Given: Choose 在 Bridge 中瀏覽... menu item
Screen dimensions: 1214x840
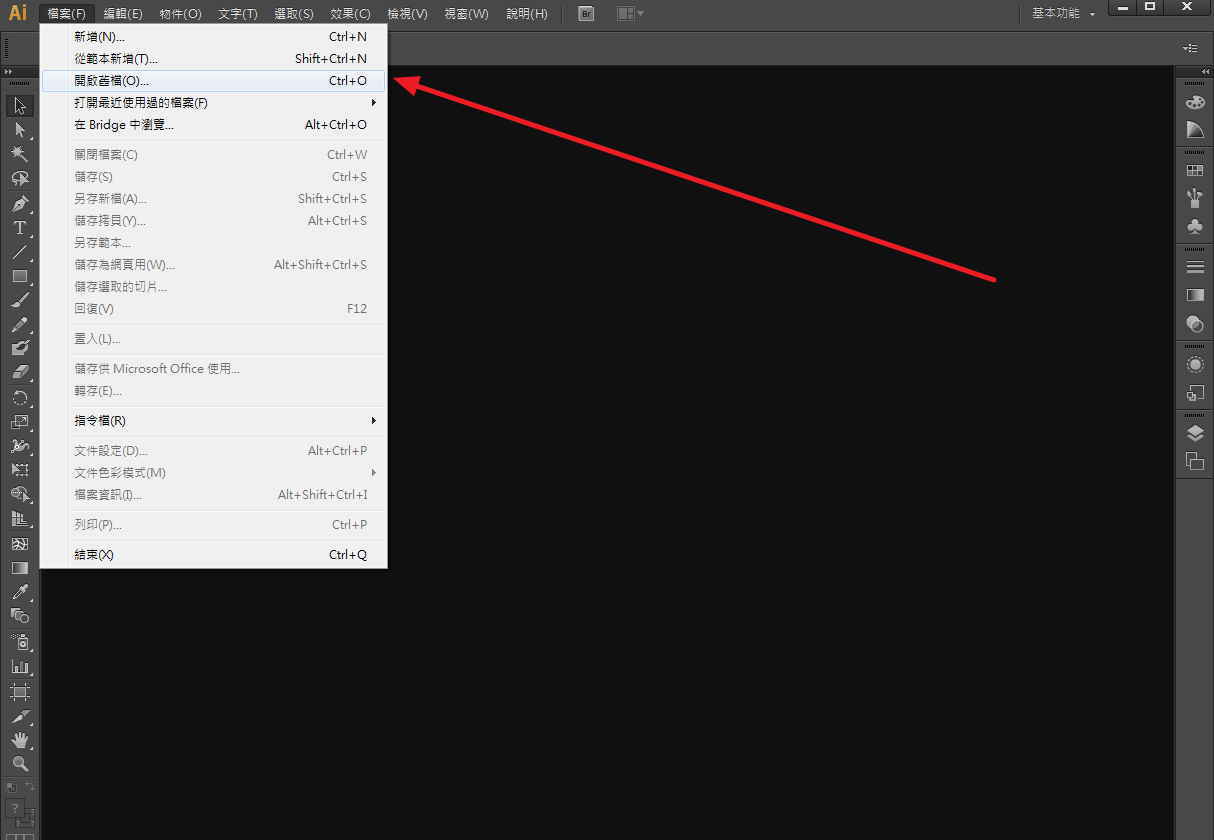Looking at the screenshot, I should coord(212,125).
